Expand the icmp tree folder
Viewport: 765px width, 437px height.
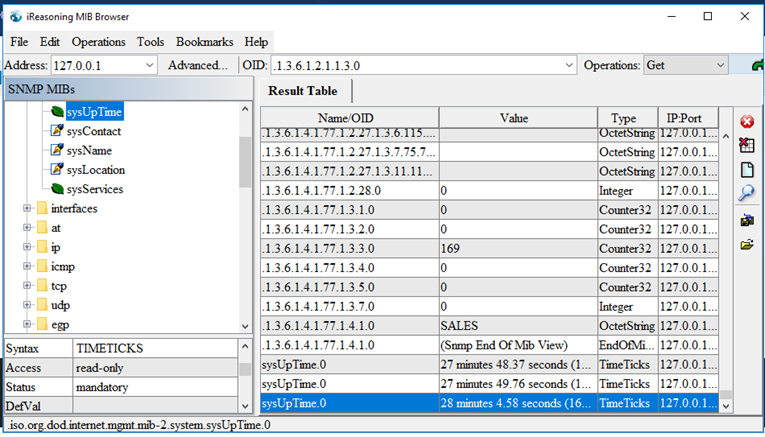27,266
